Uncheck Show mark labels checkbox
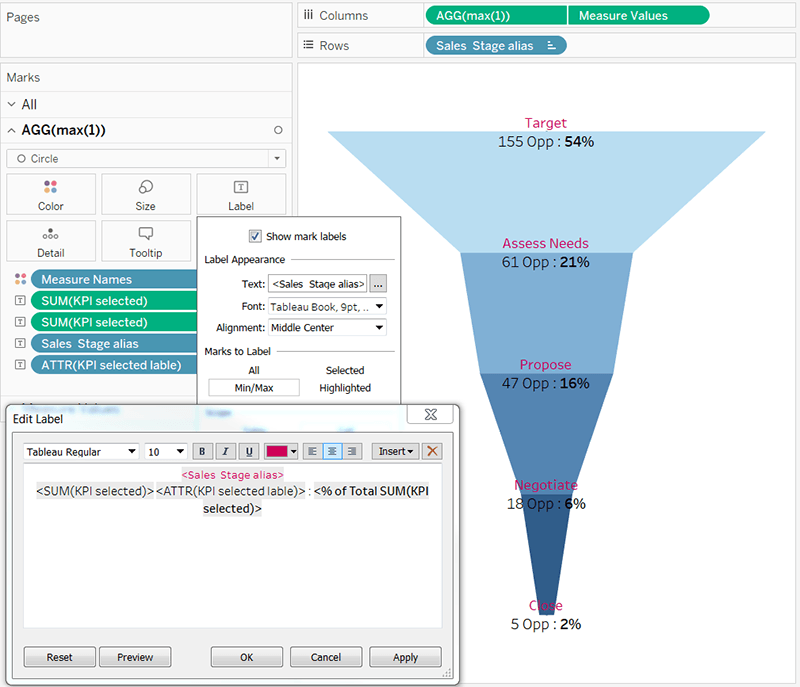The height and width of the screenshot is (687, 800). tap(255, 237)
